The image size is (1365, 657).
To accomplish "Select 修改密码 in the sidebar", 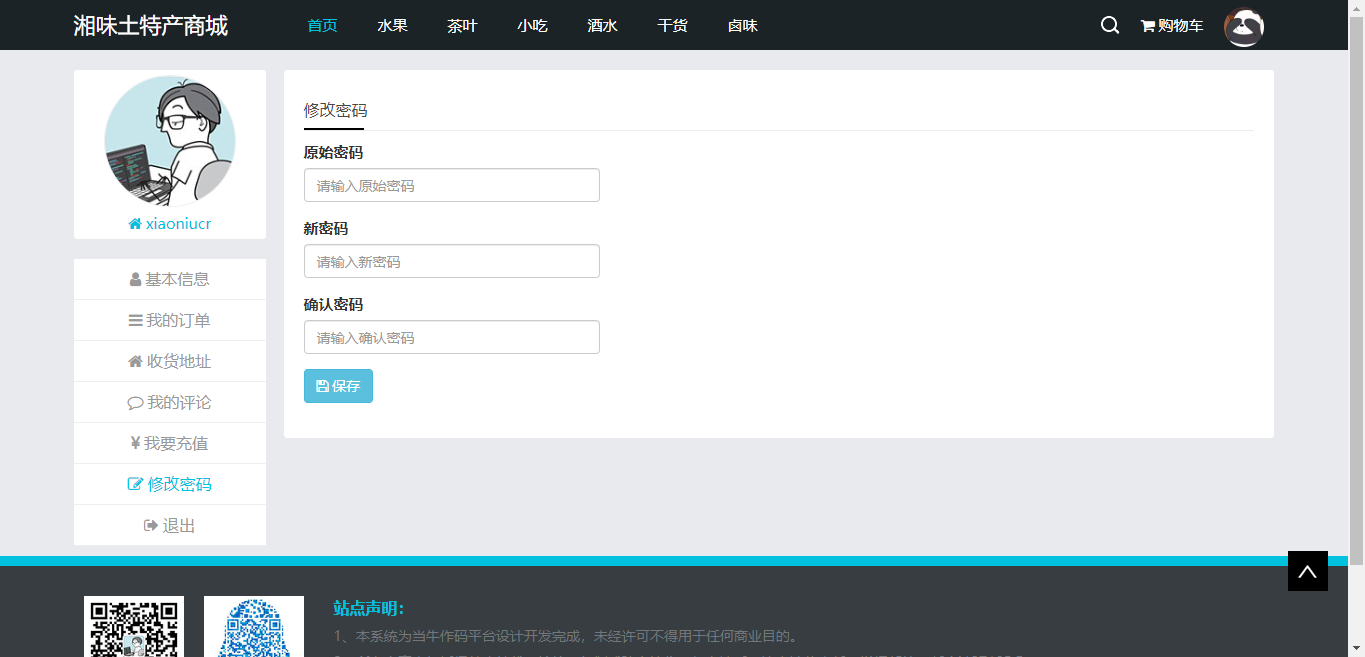I will pos(170,484).
